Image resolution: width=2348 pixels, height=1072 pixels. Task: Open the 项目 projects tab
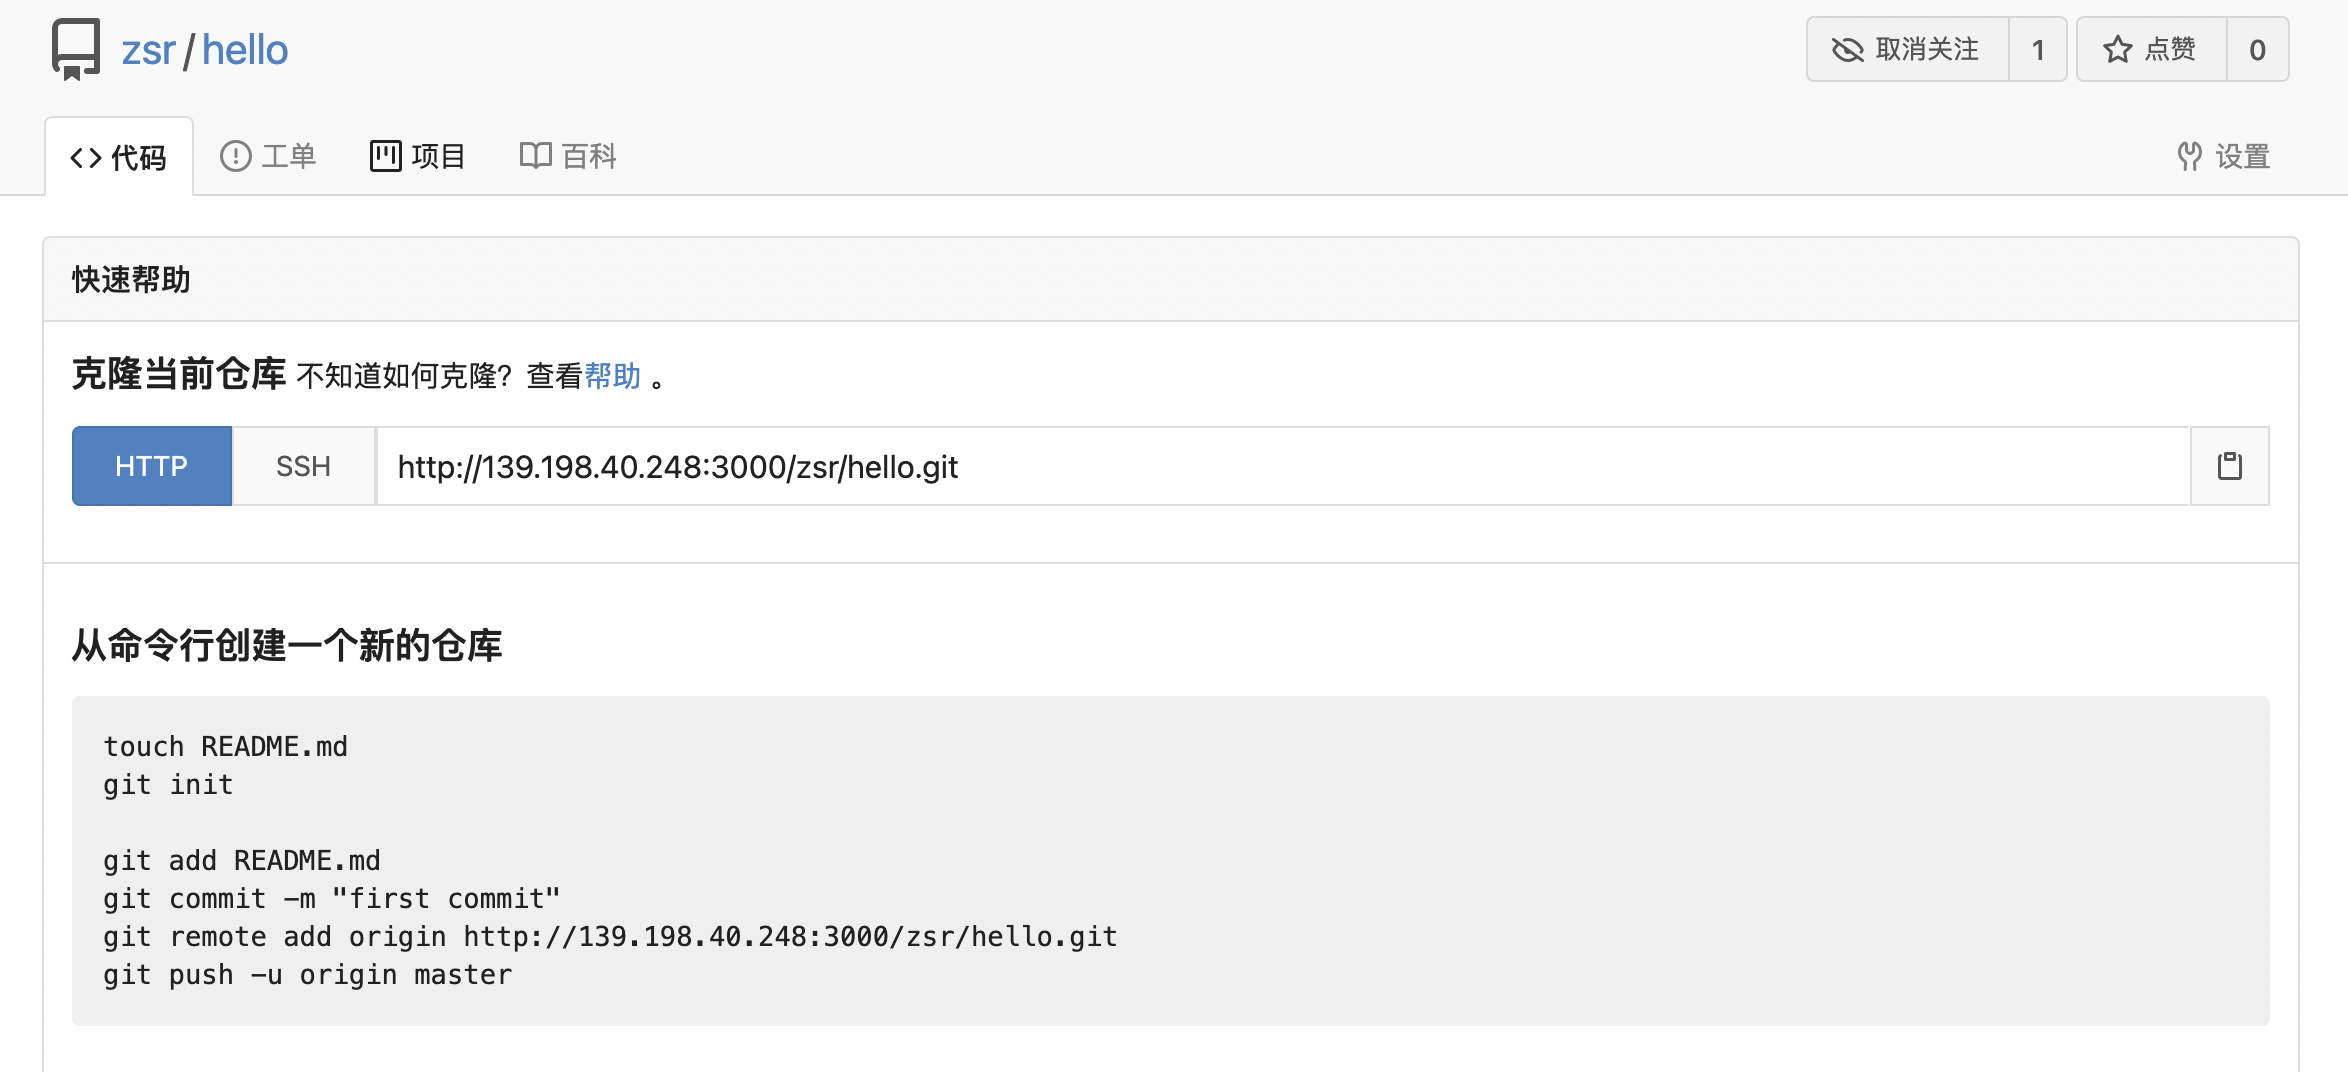click(418, 156)
